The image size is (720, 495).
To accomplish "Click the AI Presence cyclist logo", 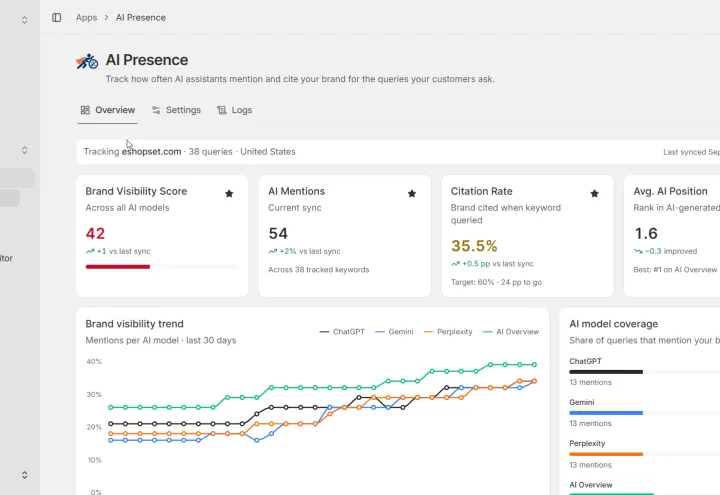I will pos(87,61).
